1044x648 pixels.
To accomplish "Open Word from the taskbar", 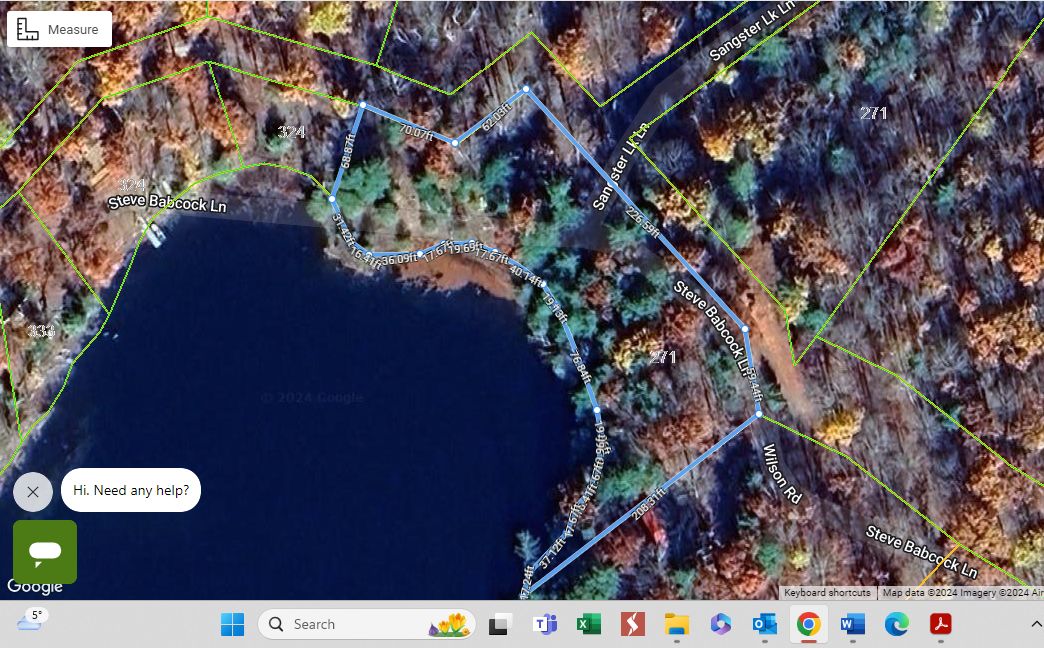I will tap(853, 624).
